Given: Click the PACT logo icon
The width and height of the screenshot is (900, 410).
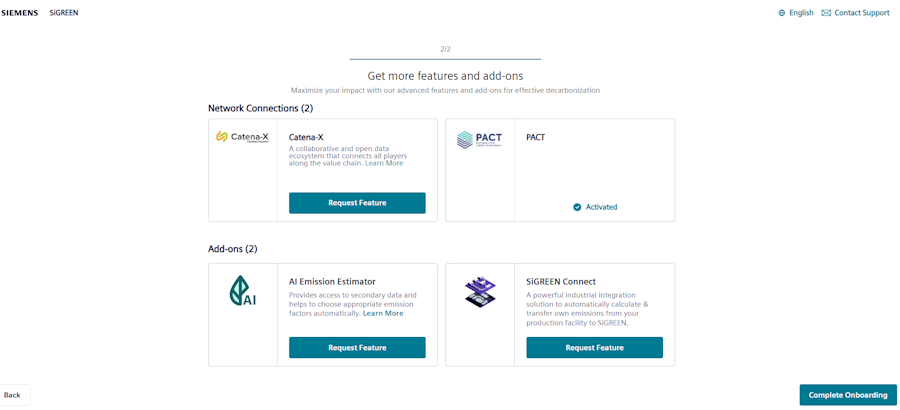Looking at the screenshot, I should pyautogui.click(x=479, y=140).
